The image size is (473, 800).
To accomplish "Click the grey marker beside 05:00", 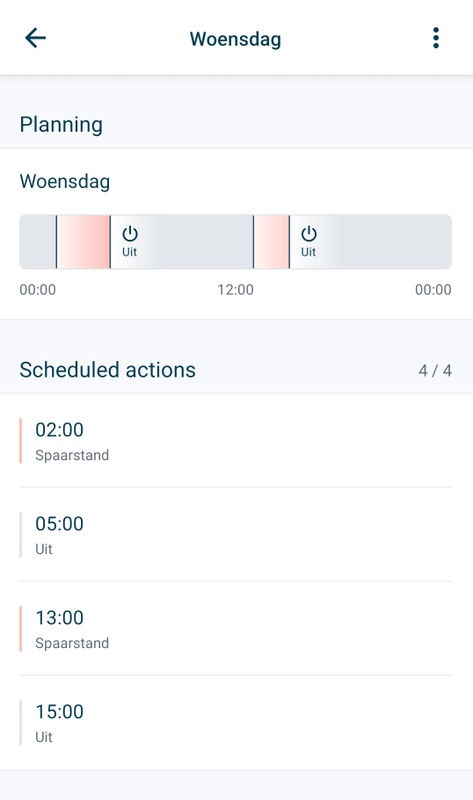I will 20,535.
